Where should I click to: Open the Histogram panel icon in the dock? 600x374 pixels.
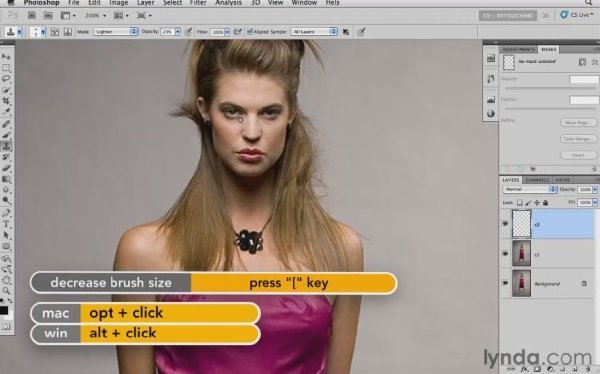491,100
